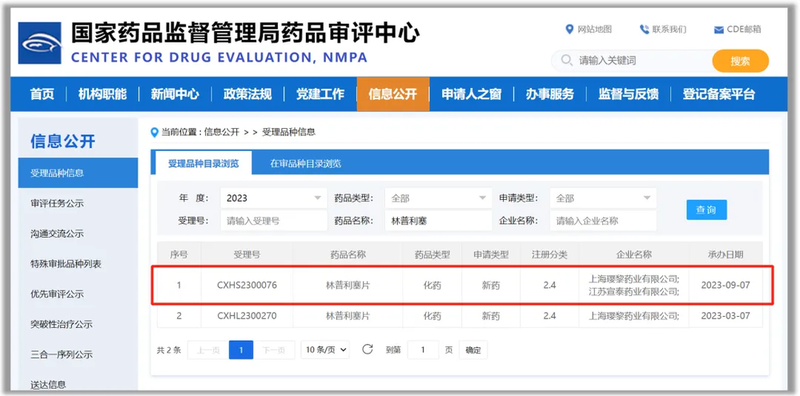Open the 药品类型 dropdown
800x396 pixels.
click(x=438, y=198)
